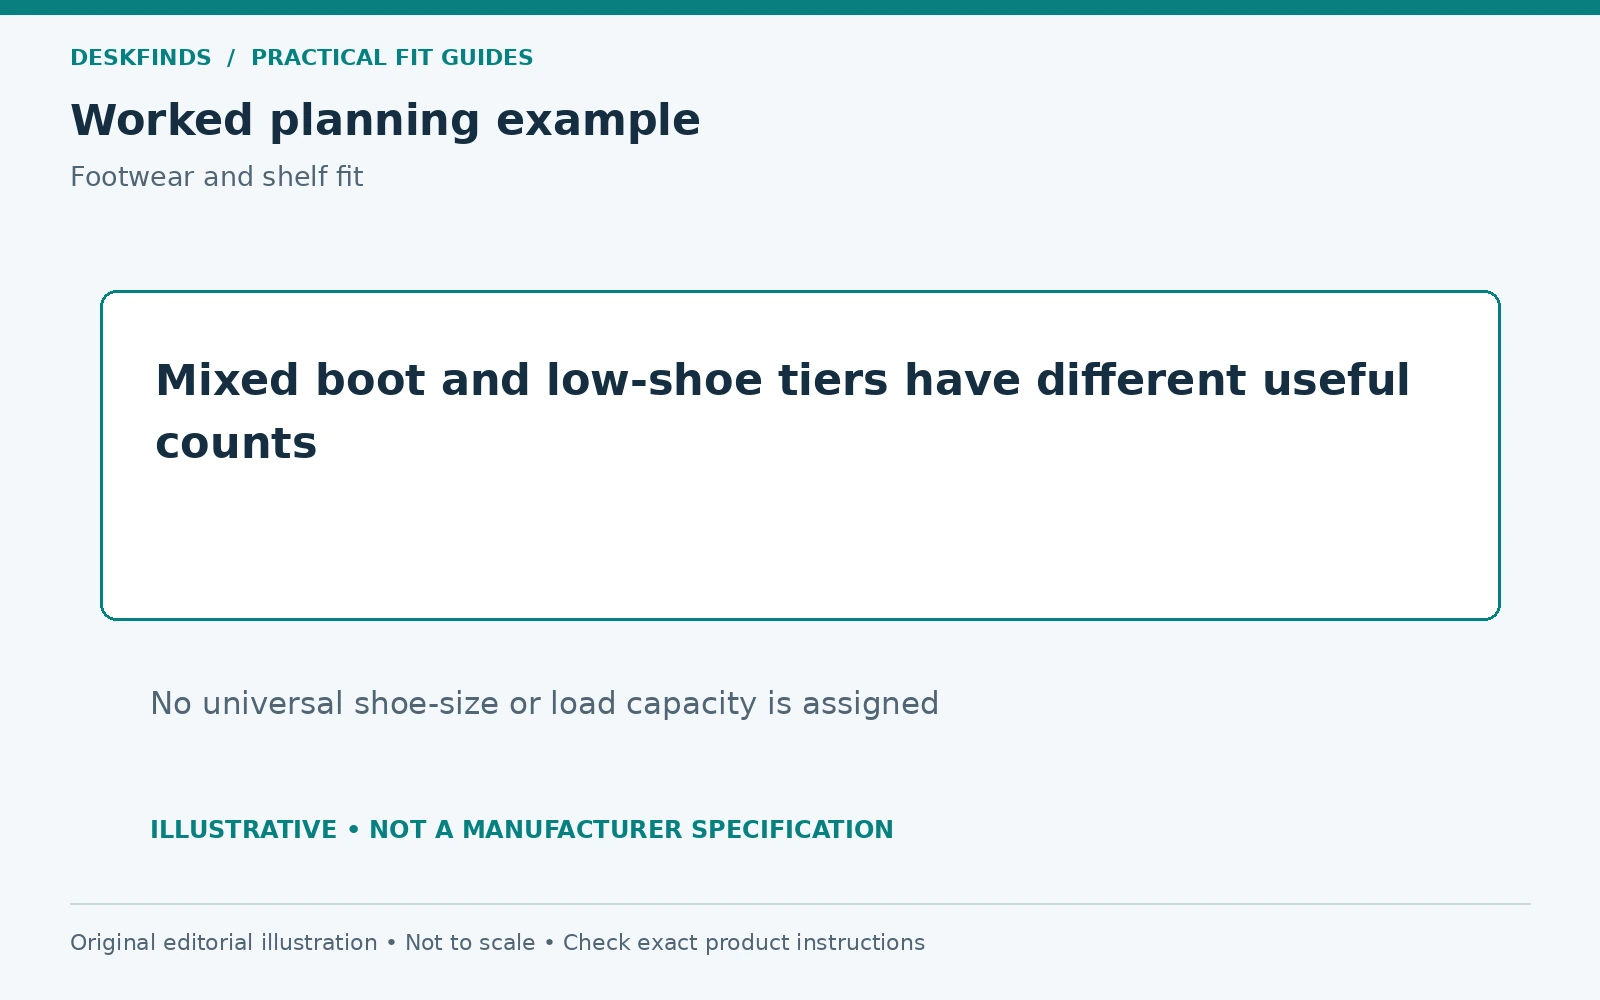
Task: Click 'ILLUSTRATIVE • NOT A MANUFACTURER SPECIFICATION' label
Action: pyautogui.click(x=521, y=830)
